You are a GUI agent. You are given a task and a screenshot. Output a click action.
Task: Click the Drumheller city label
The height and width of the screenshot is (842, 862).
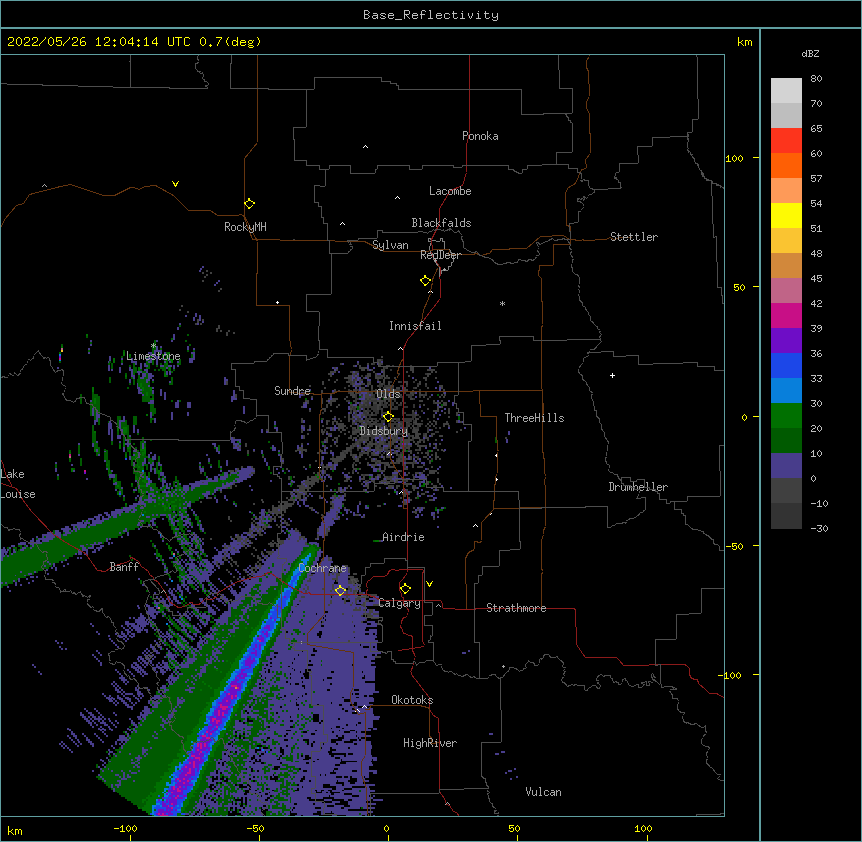(x=638, y=487)
